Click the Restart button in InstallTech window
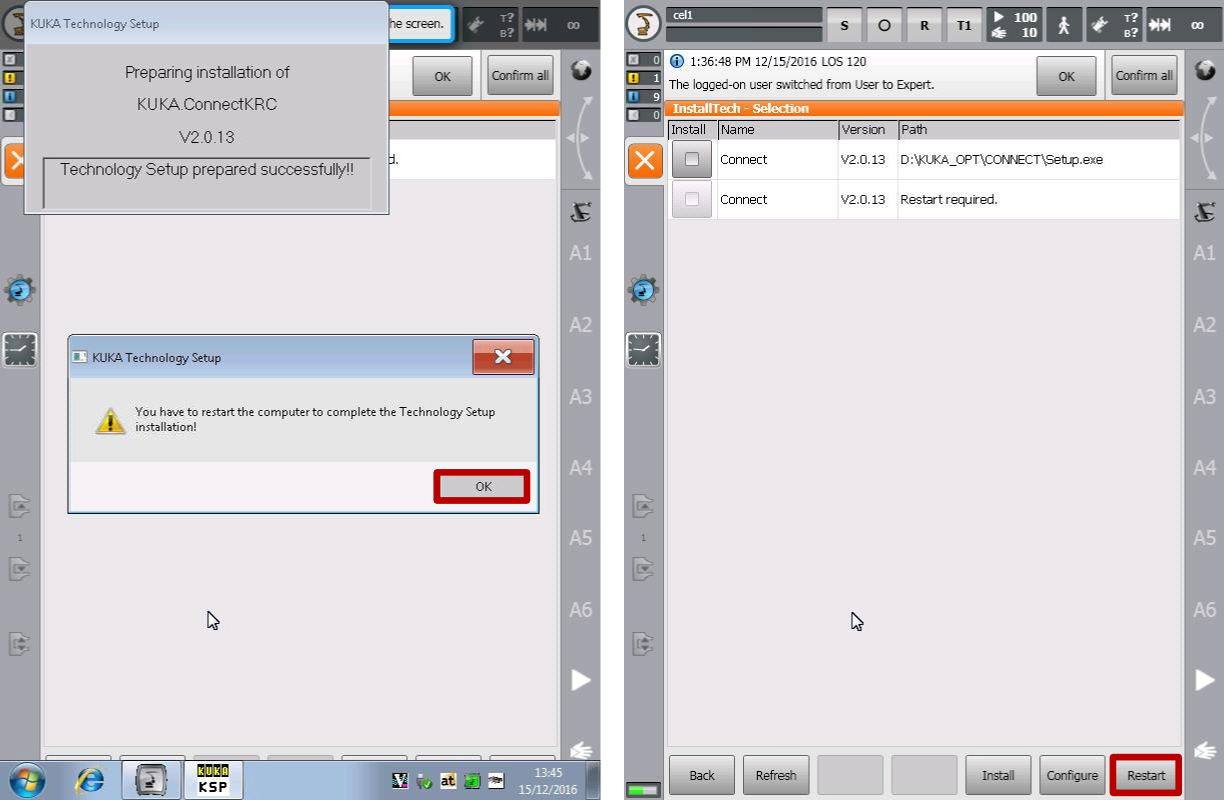The width and height of the screenshot is (1224, 800). pos(1146,775)
